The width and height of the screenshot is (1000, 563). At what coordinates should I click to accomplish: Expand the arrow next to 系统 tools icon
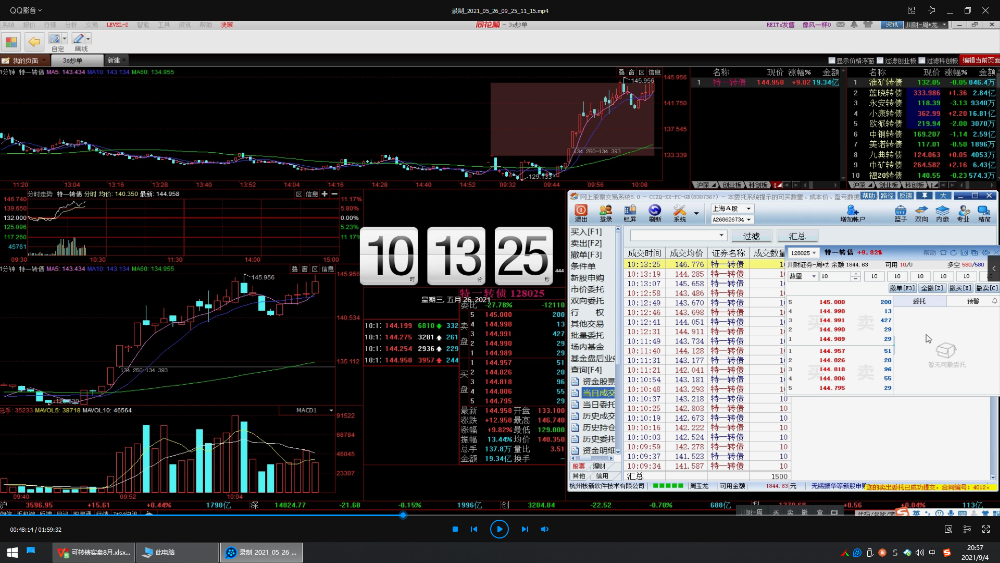[696, 213]
